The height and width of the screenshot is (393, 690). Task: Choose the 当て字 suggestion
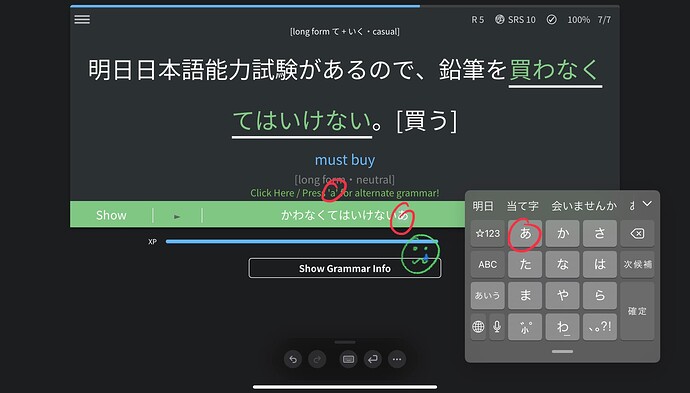522,206
